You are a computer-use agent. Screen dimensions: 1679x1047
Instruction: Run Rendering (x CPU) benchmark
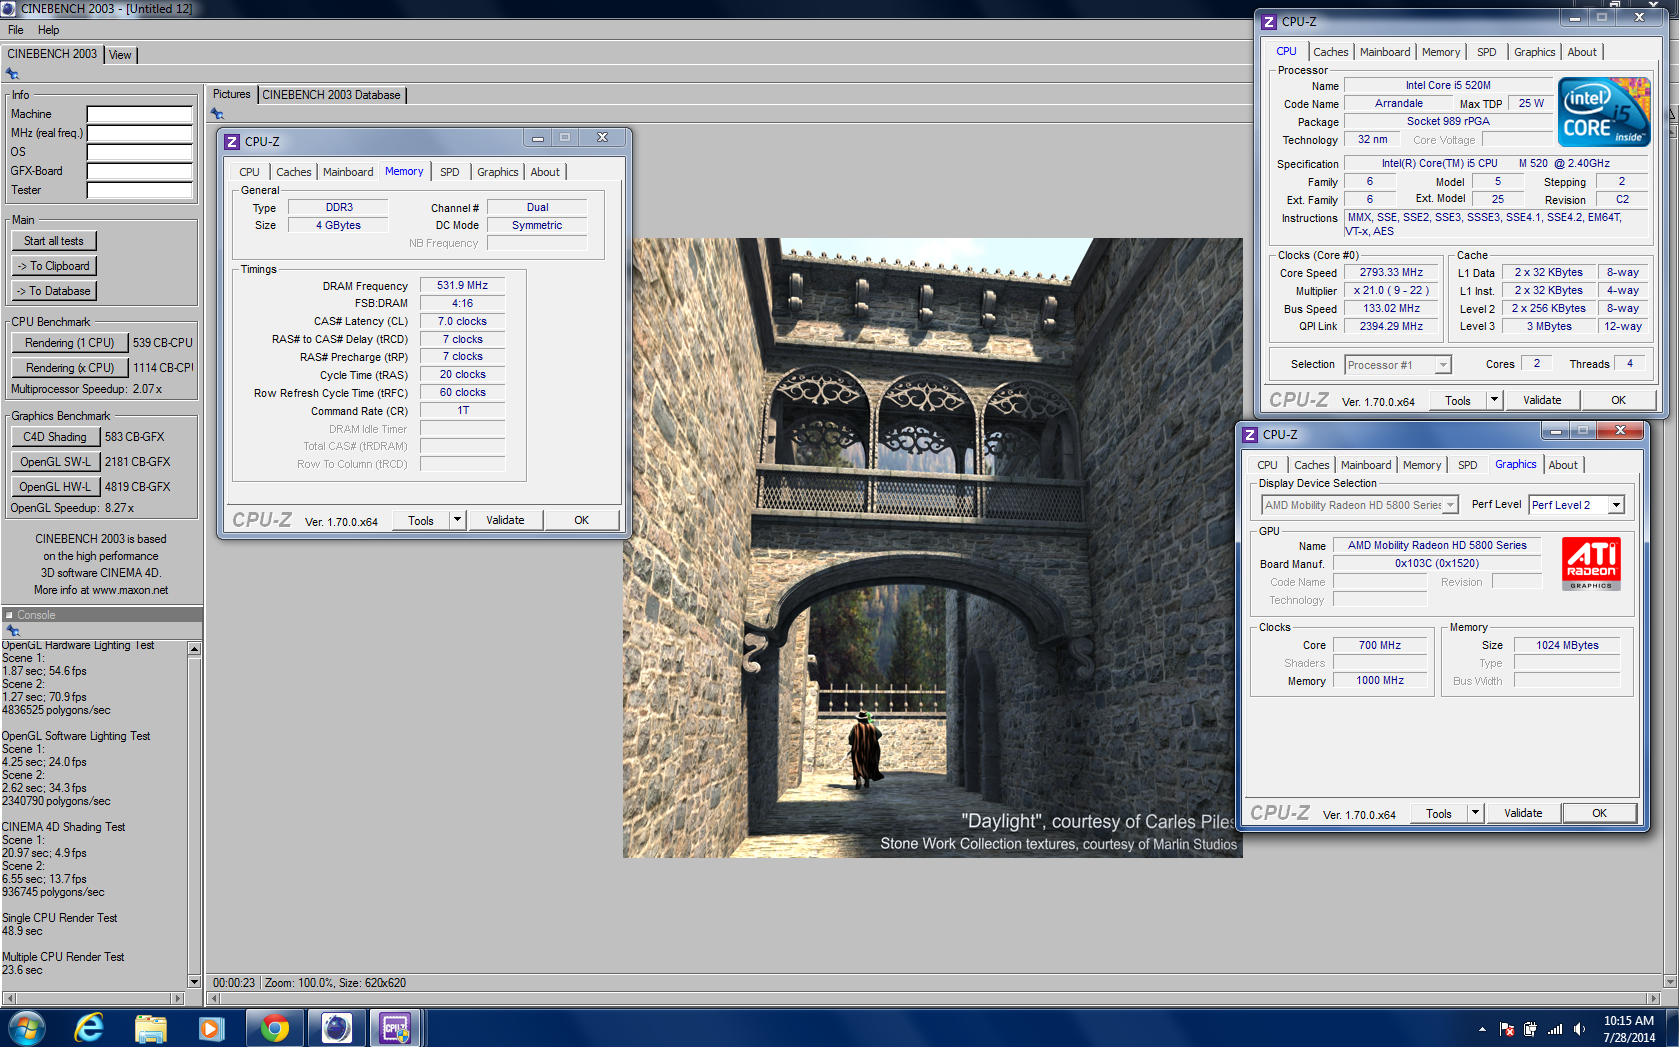[x=70, y=368]
